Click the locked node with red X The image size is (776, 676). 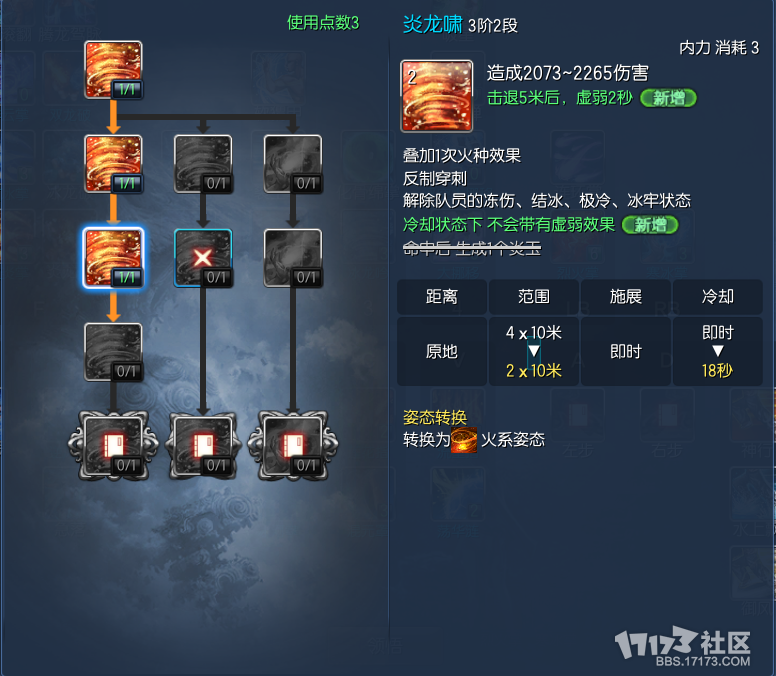pos(203,258)
